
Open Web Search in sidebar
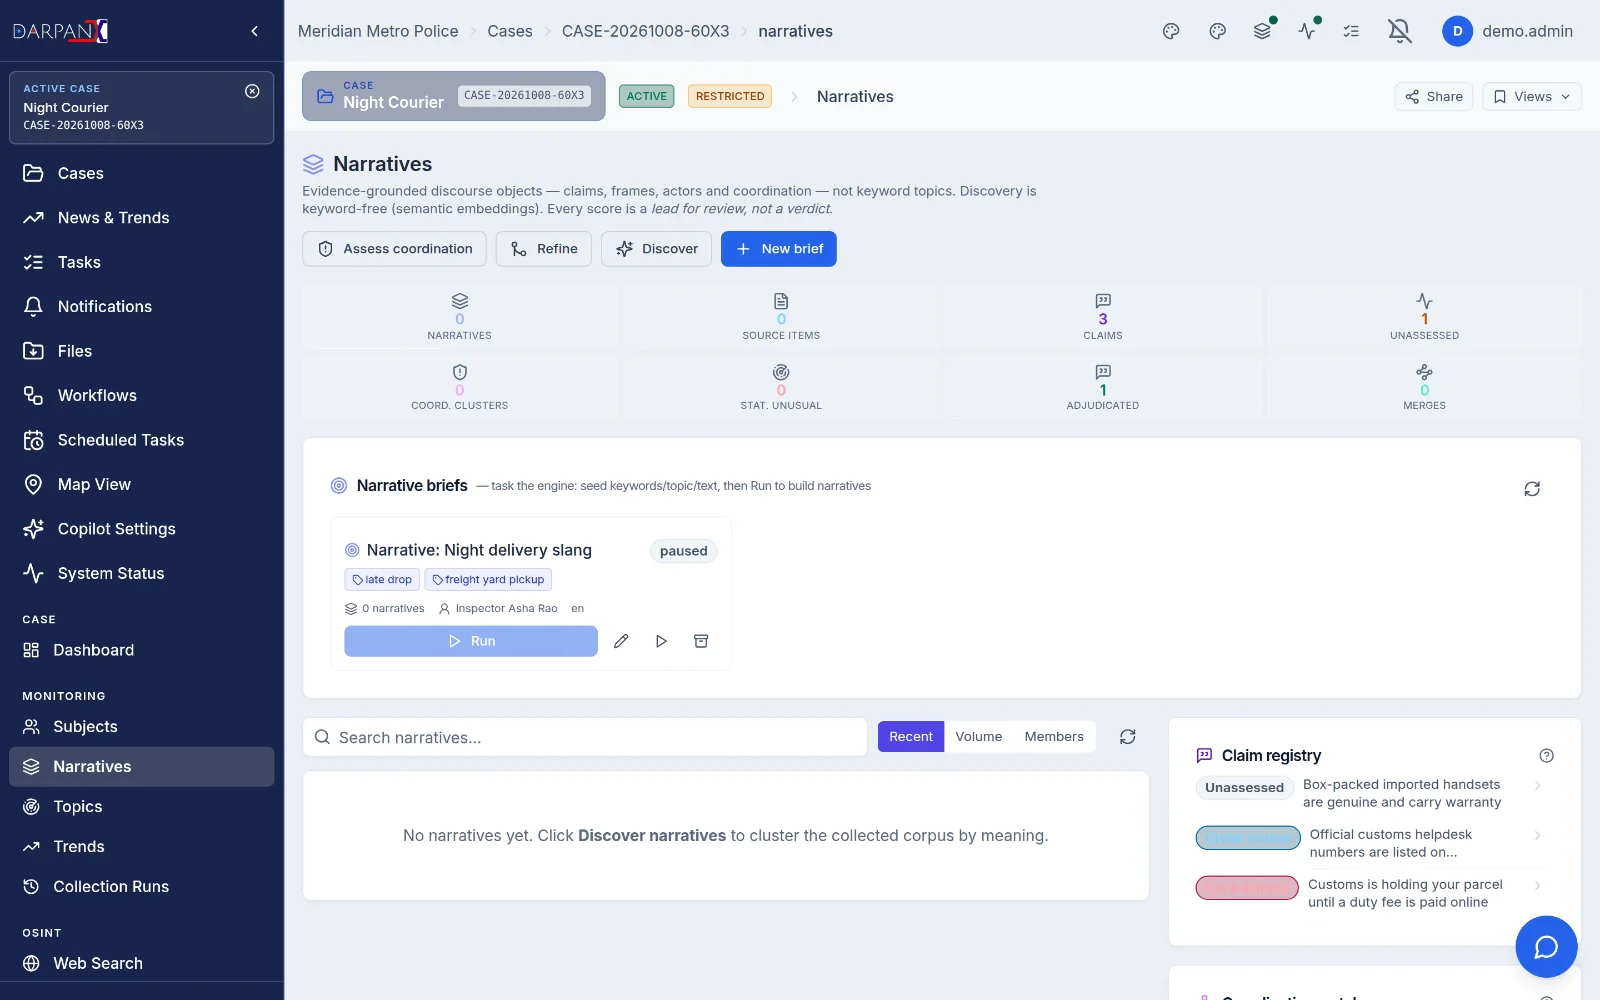pos(141,964)
